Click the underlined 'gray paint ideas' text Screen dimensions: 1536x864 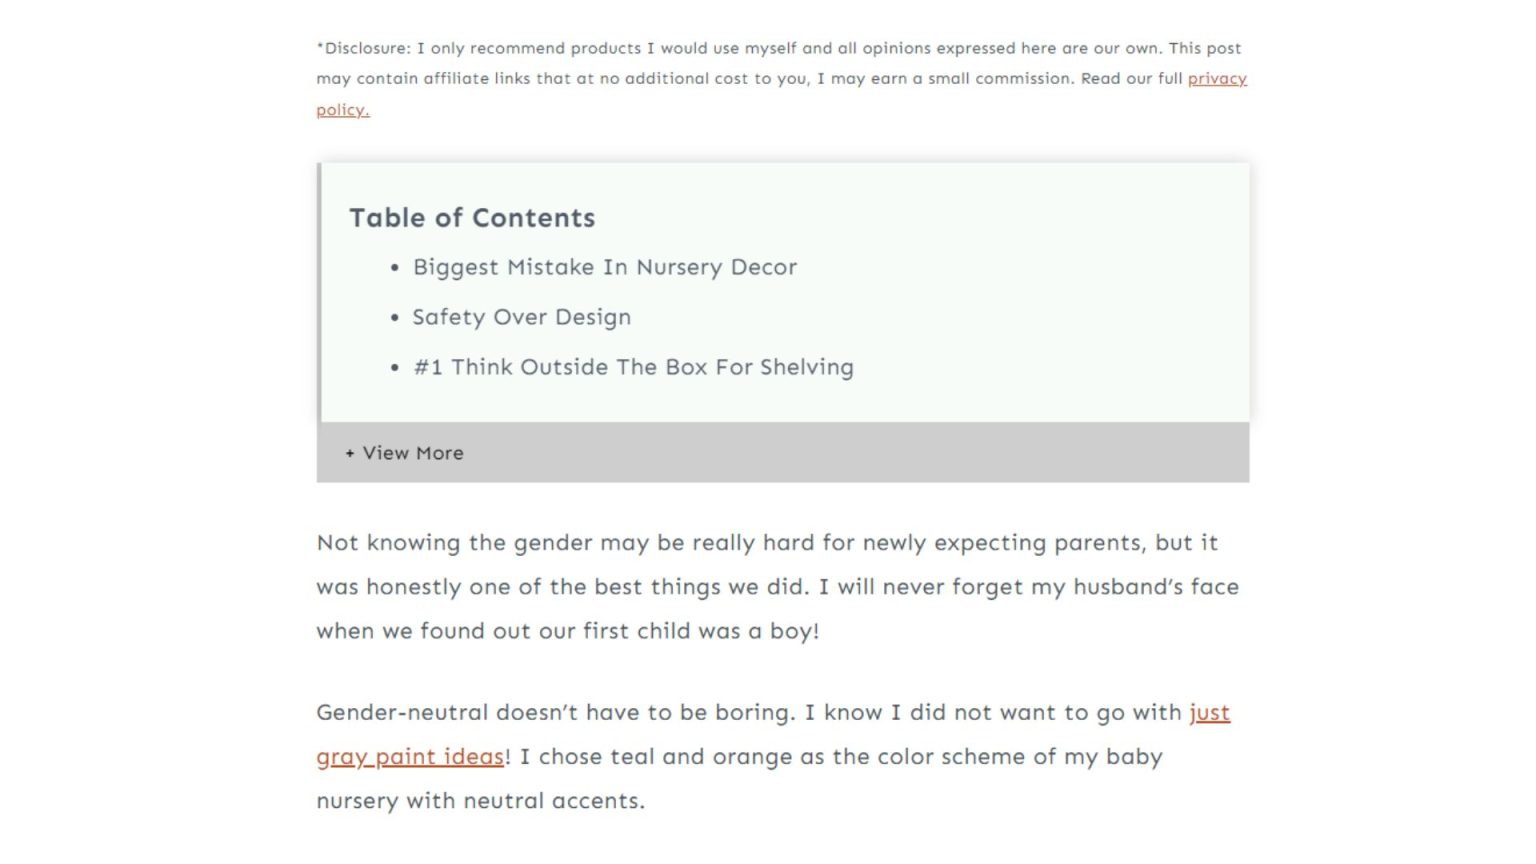coord(410,757)
